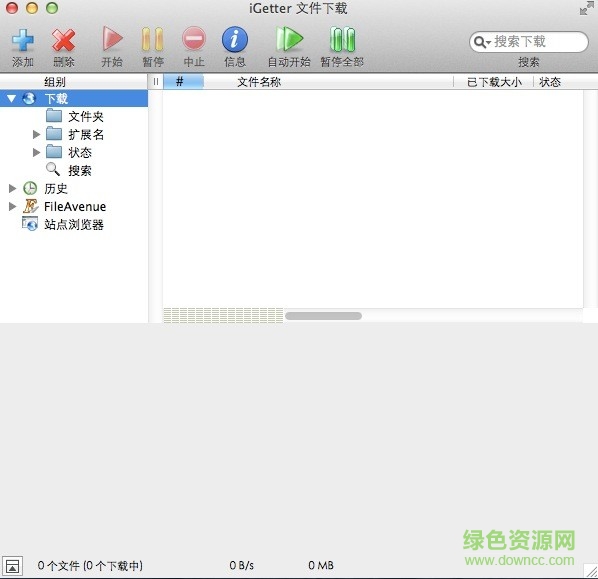The width and height of the screenshot is (598, 579).
Task: Open the 站点浏览器 site browser item
Action: pyautogui.click(x=63, y=224)
